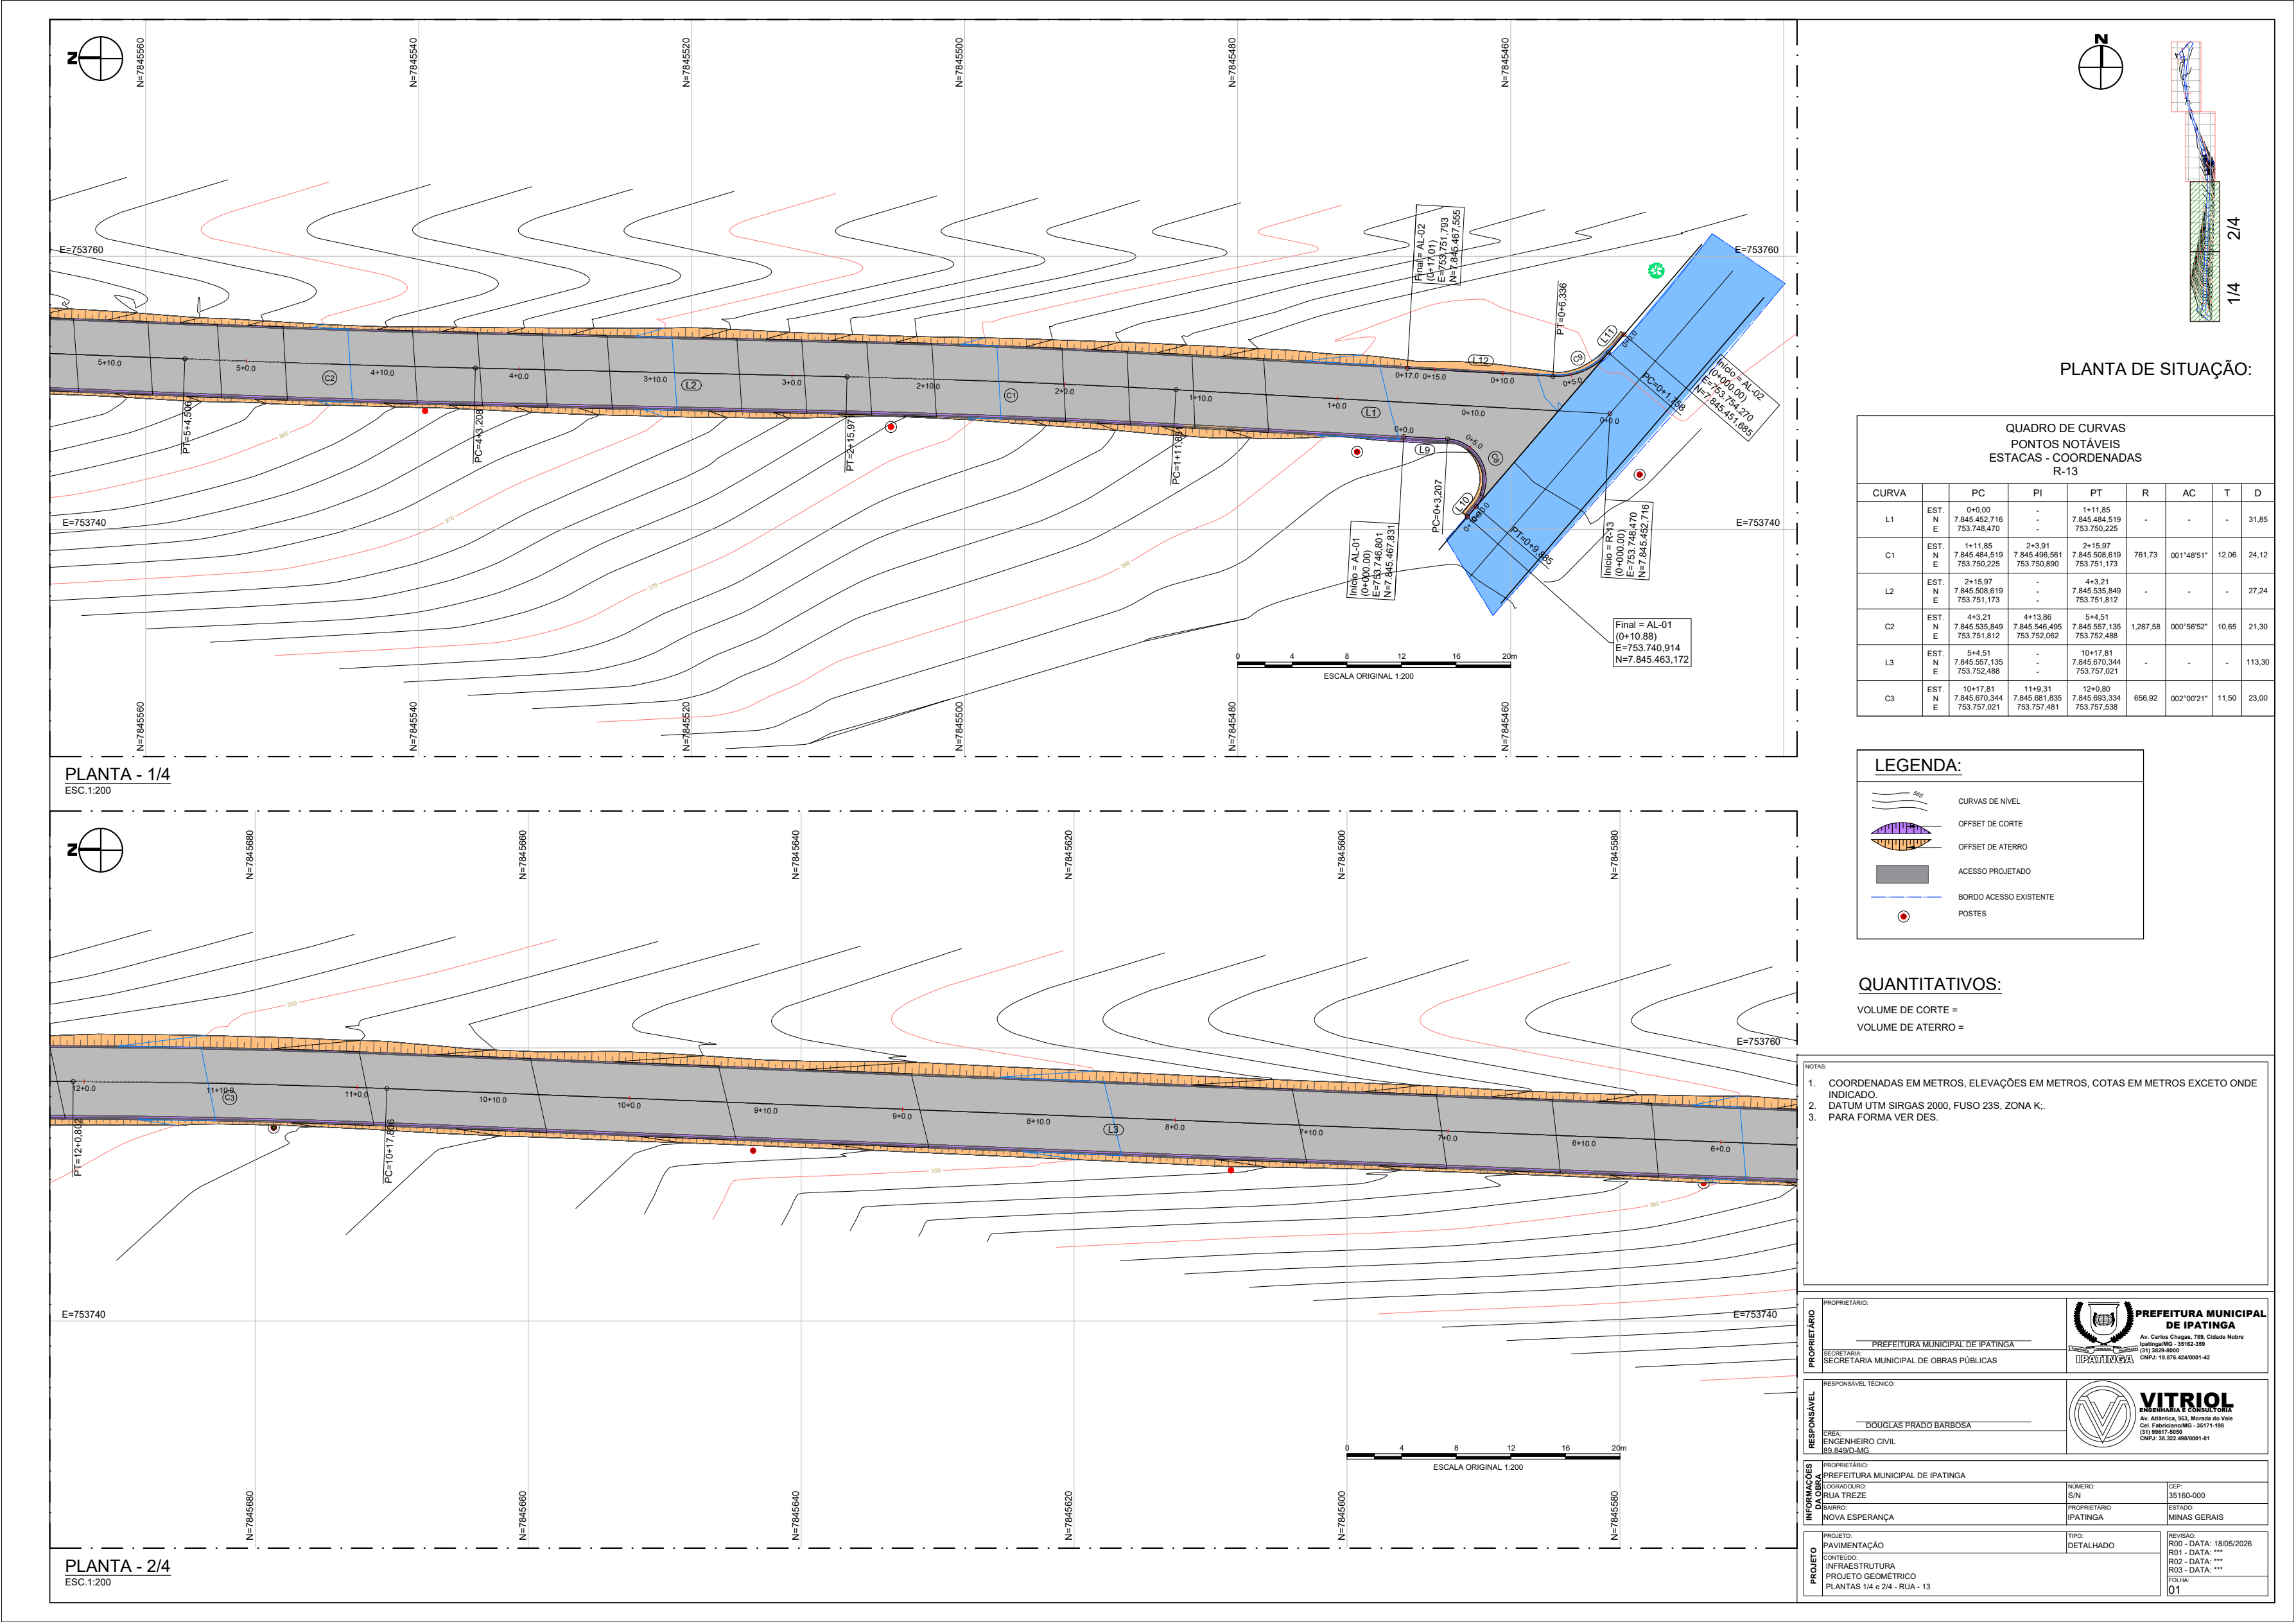Click the north arrow in Planta 1/4

[x=96, y=58]
